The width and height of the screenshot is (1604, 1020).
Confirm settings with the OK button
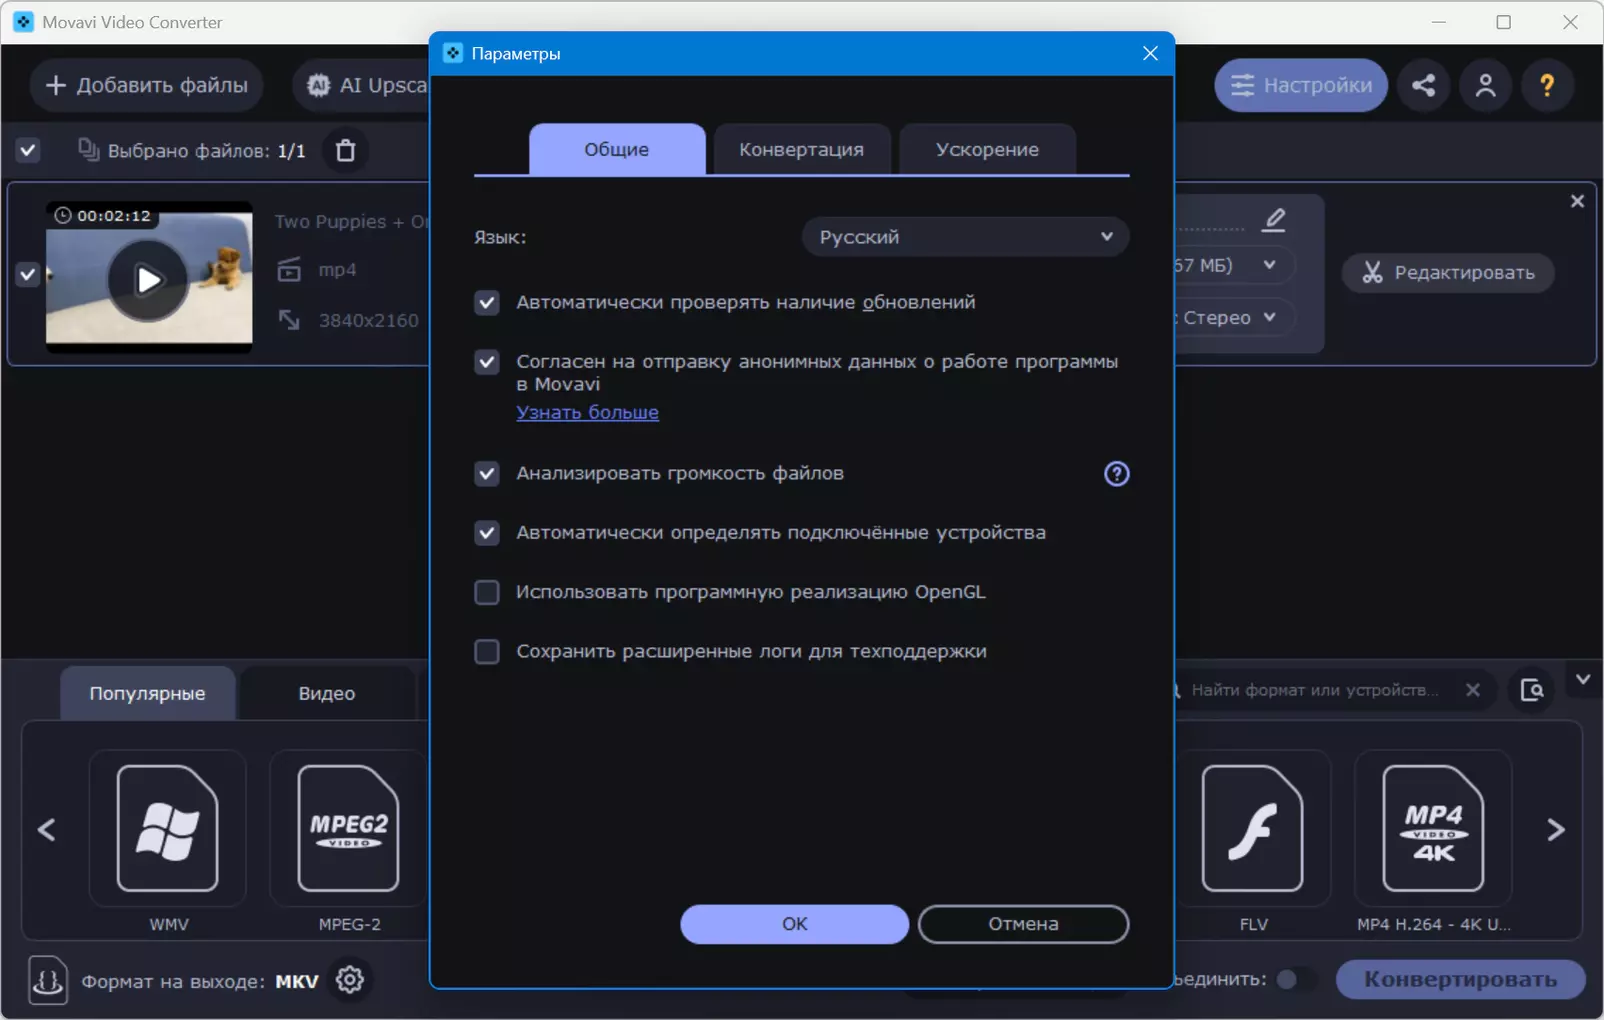[795, 924]
